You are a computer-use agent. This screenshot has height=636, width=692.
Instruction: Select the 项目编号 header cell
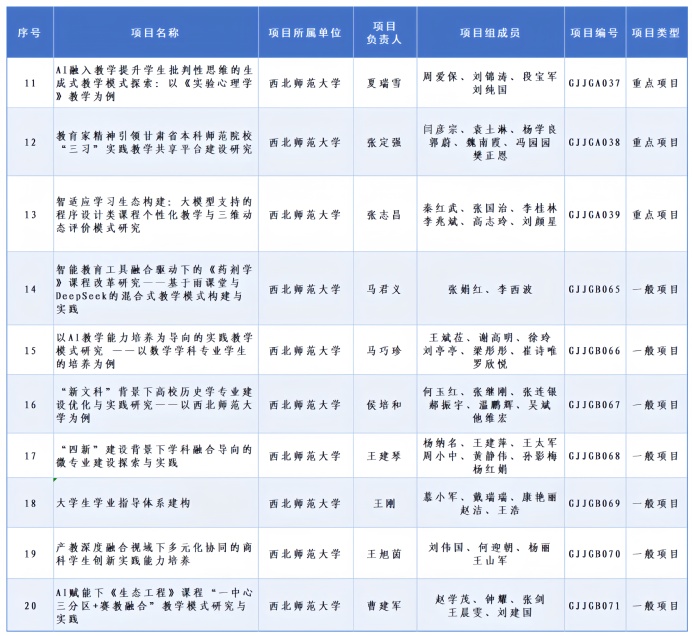pyautogui.click(x=595, y=33)
